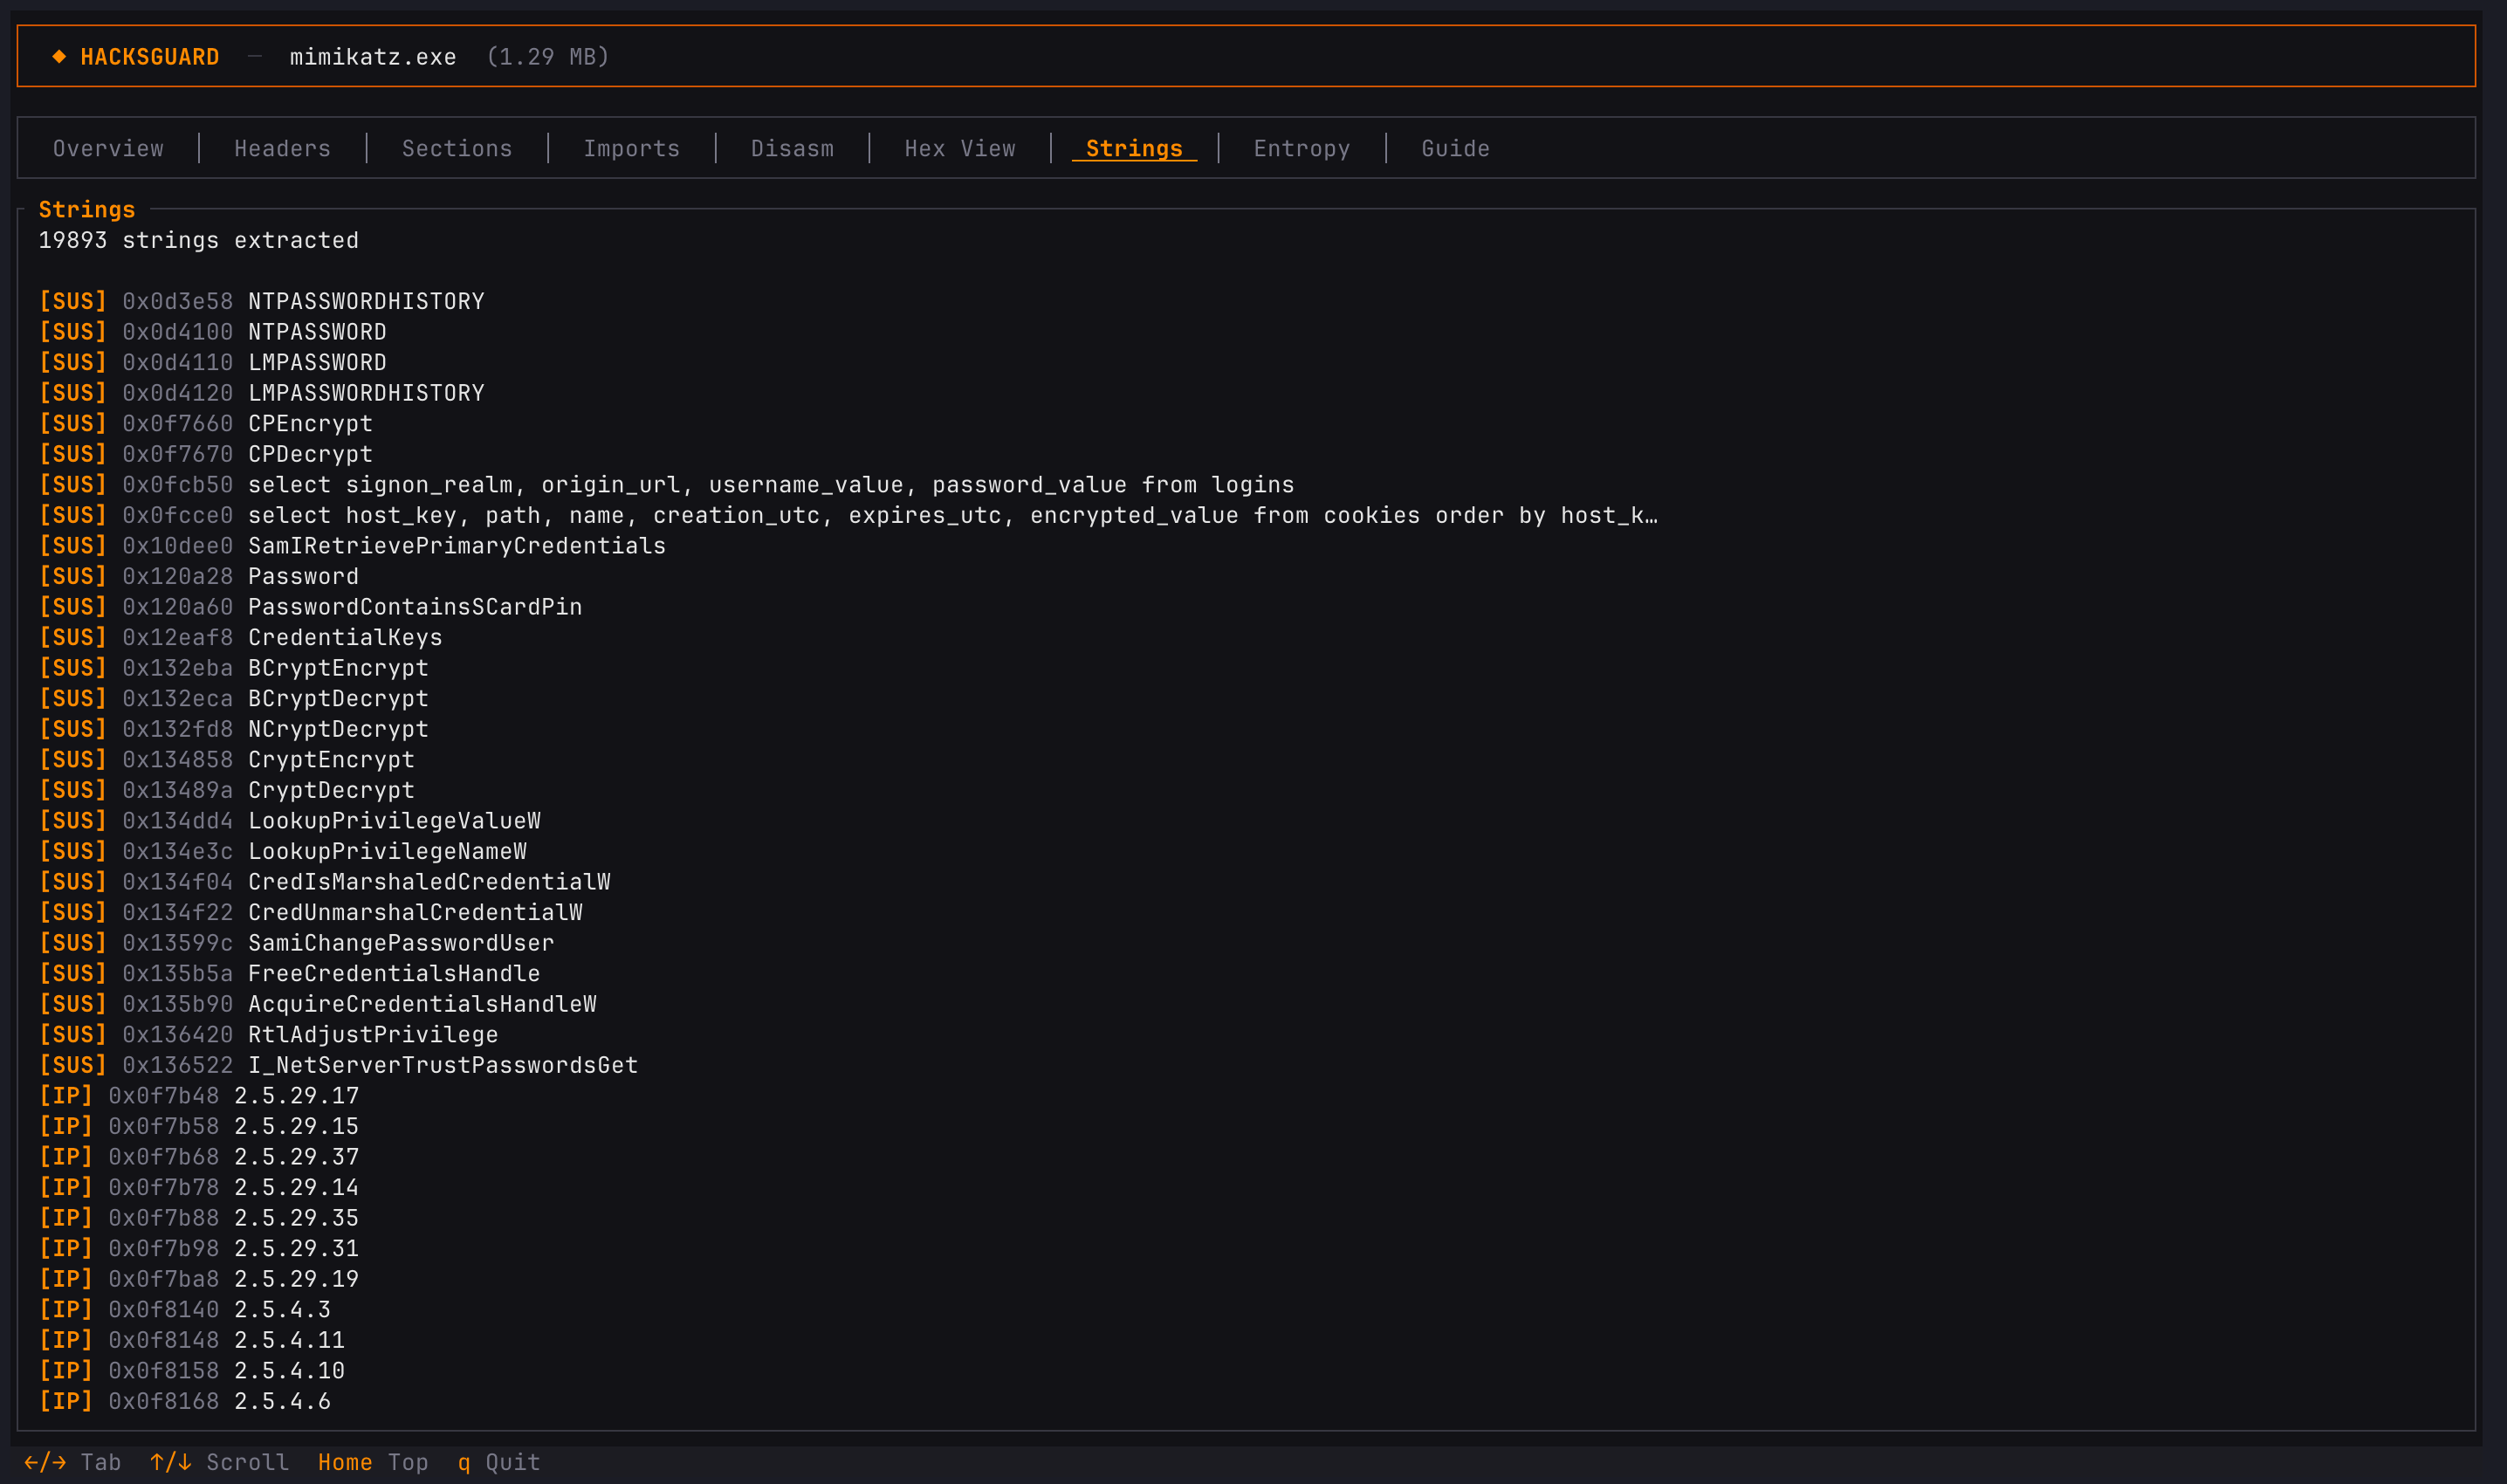2507x1484 pixels.
Task: Switch to the Headers tab
Action: tap(282, 148)
